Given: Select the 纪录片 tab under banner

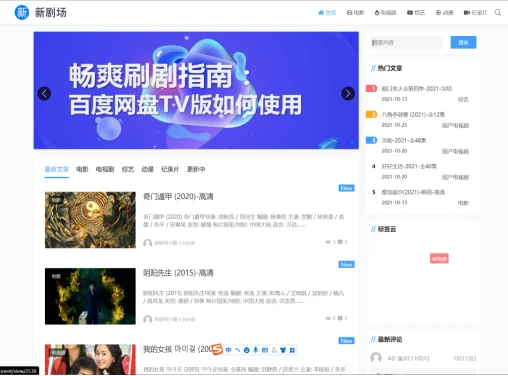Looking at the screenshot, I should click(x=170, y=169).
